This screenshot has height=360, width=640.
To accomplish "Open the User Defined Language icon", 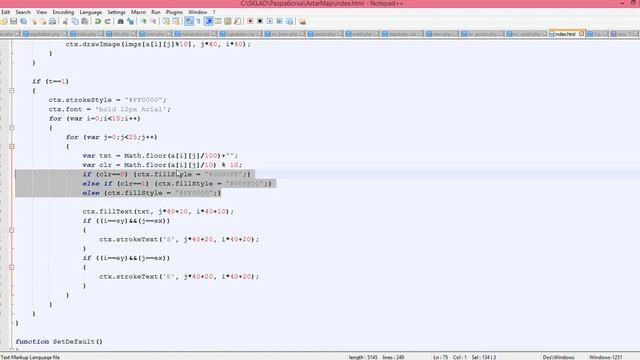I will tap(218, 21).
